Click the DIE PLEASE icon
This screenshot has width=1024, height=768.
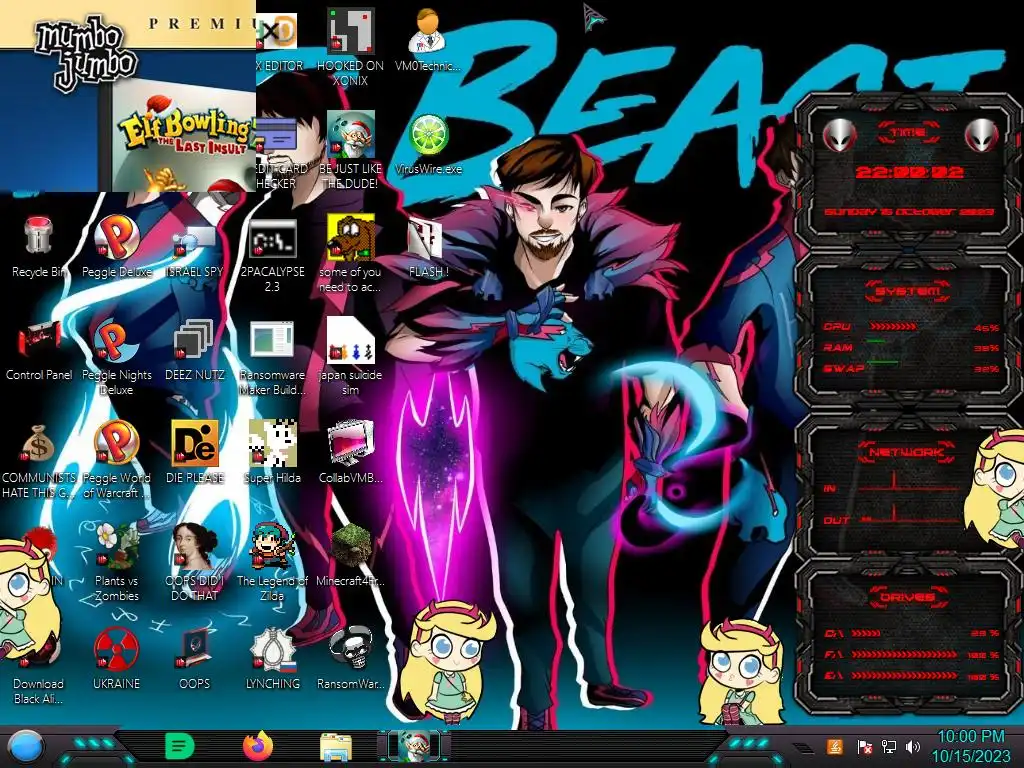click(x=195, y=444)
